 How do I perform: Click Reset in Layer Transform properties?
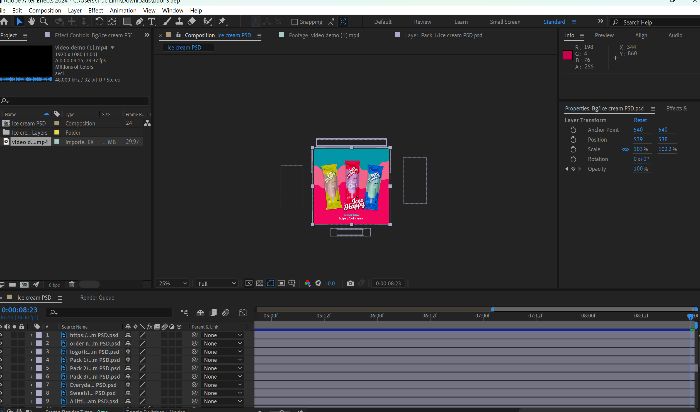click(640, 120)
